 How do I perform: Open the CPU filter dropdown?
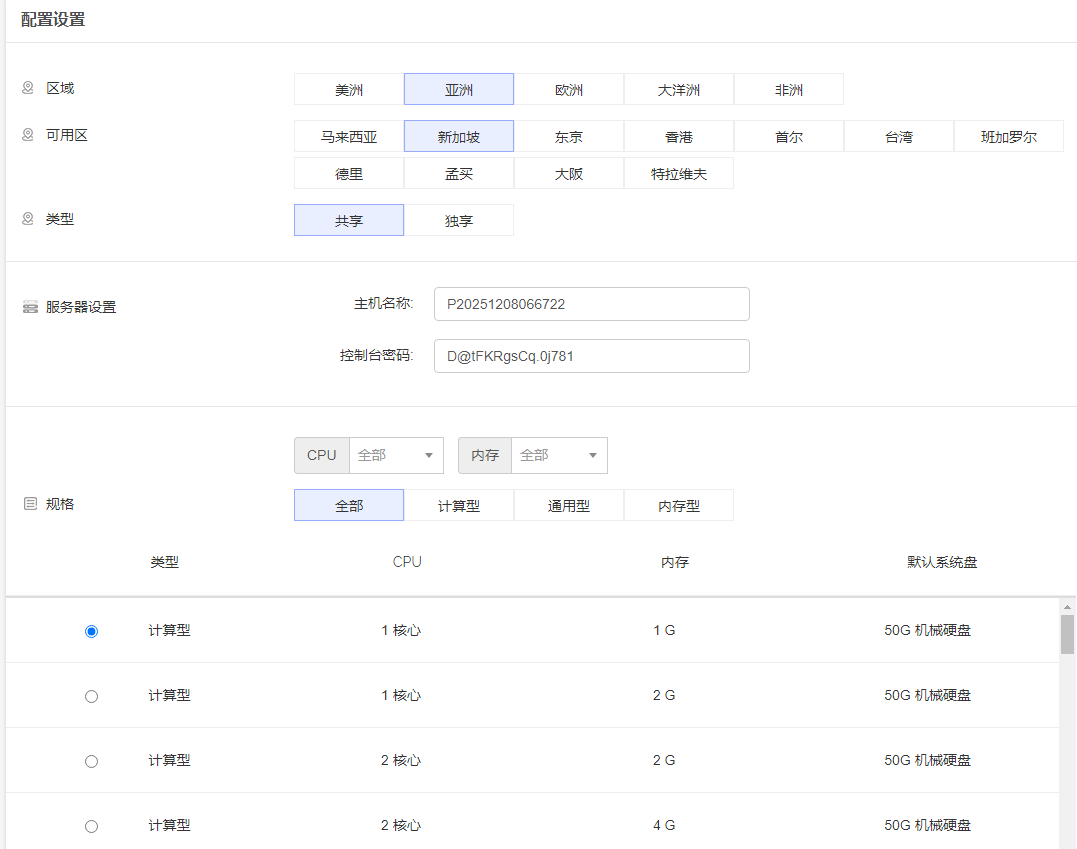click(x=396, y=455)
